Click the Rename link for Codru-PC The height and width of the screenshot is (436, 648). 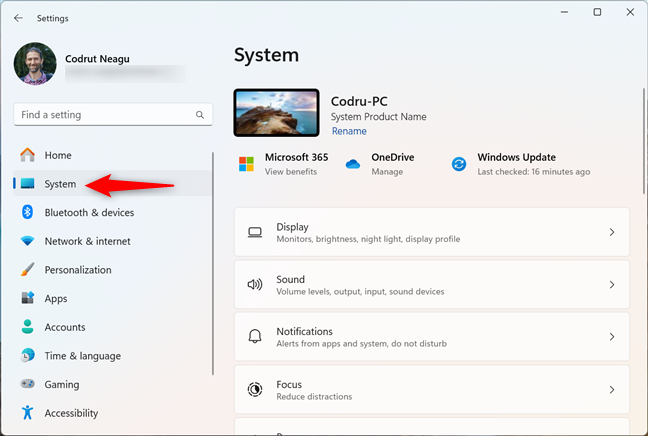(349, 131)
